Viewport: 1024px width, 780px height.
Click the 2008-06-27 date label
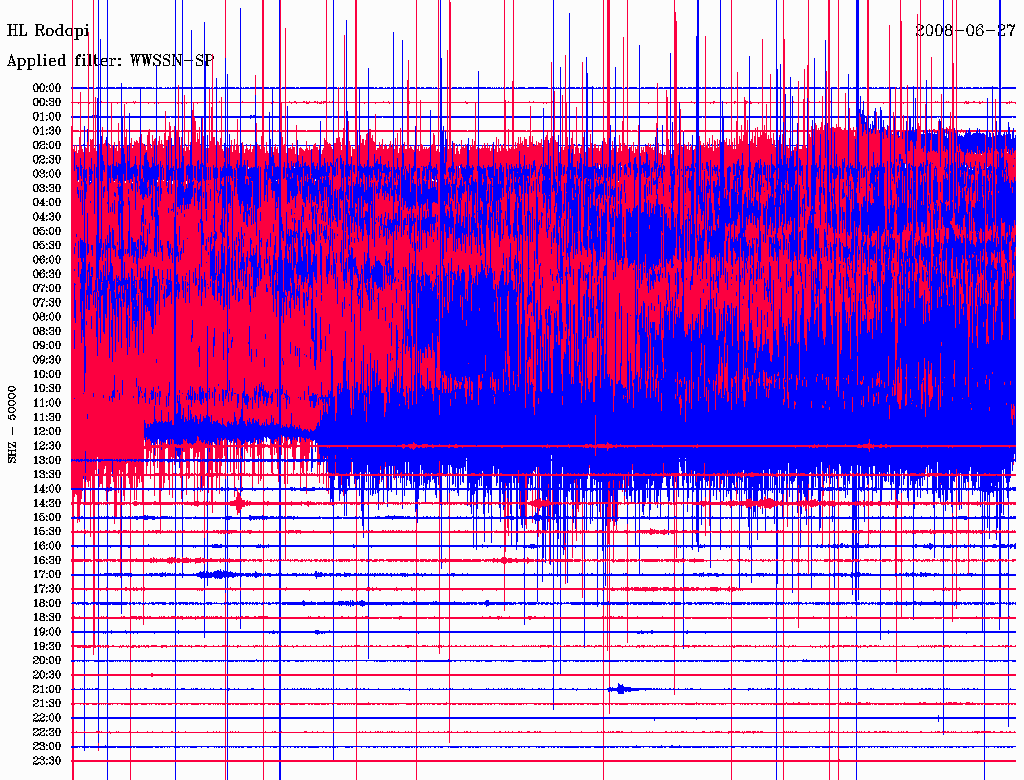[965, 30]
